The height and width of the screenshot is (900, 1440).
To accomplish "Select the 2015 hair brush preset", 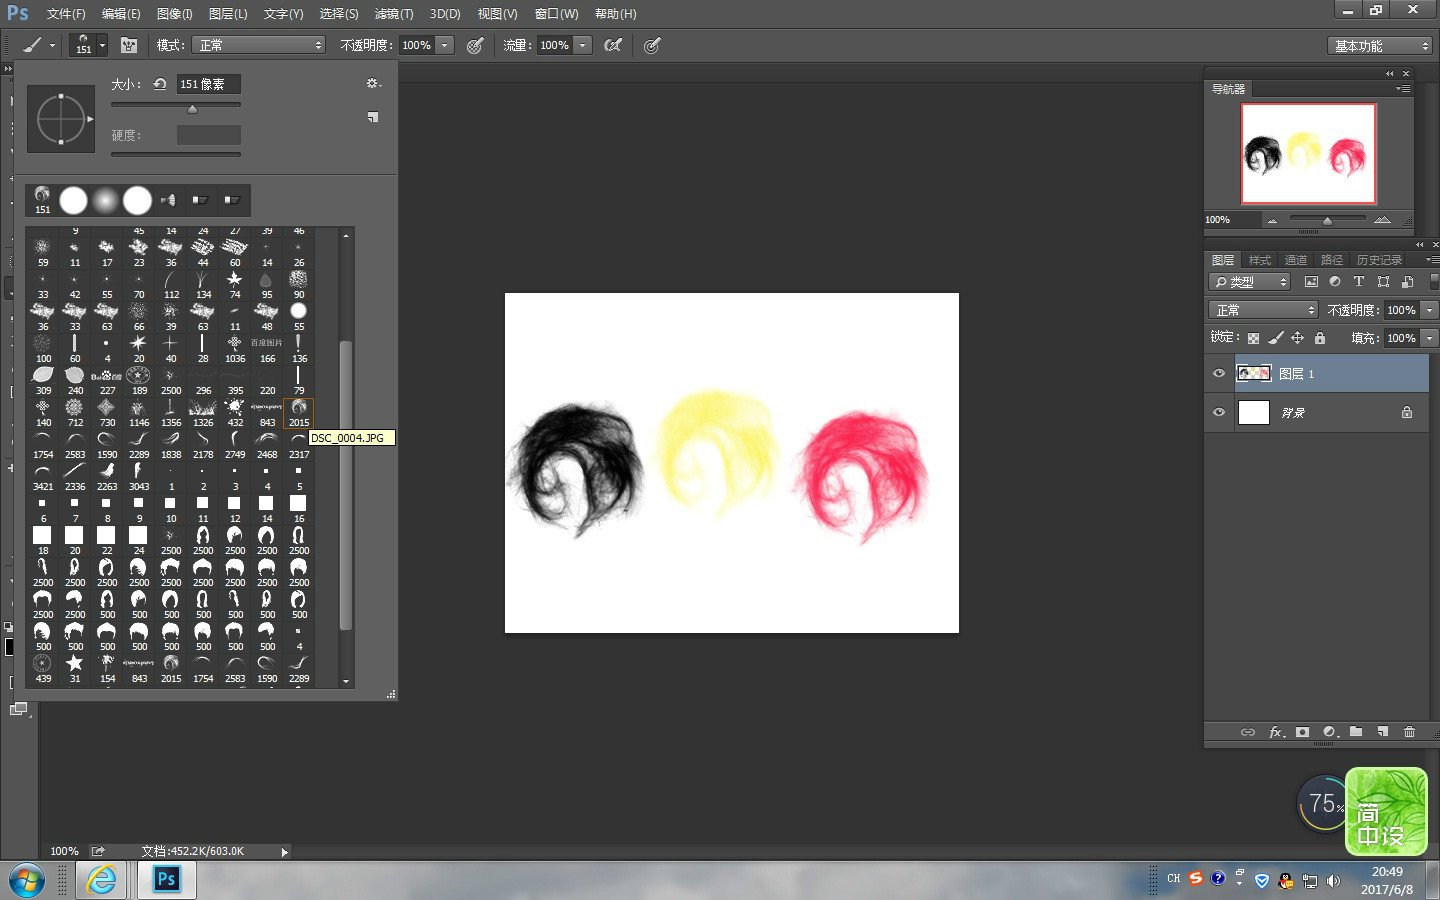I will coord(298,412).
